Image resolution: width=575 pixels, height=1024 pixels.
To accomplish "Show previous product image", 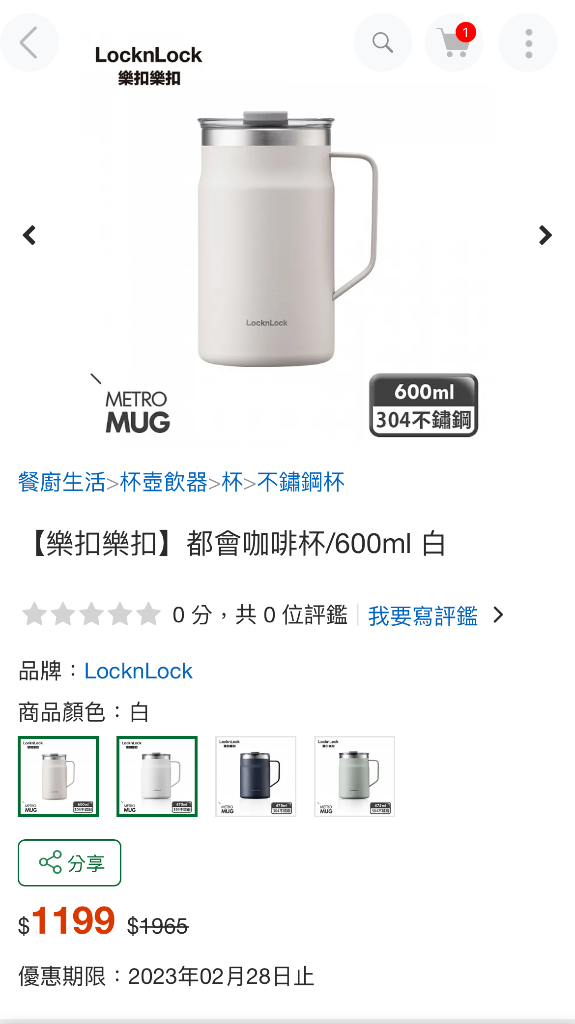I will pos(29,235).
